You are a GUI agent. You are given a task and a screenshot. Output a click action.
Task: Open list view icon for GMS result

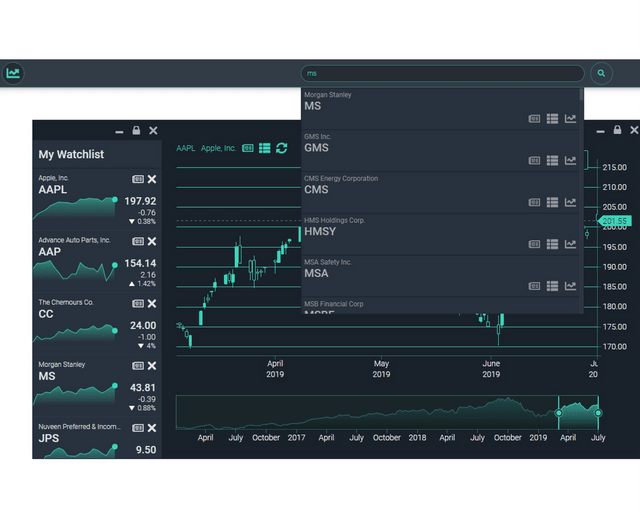[552, 161]
